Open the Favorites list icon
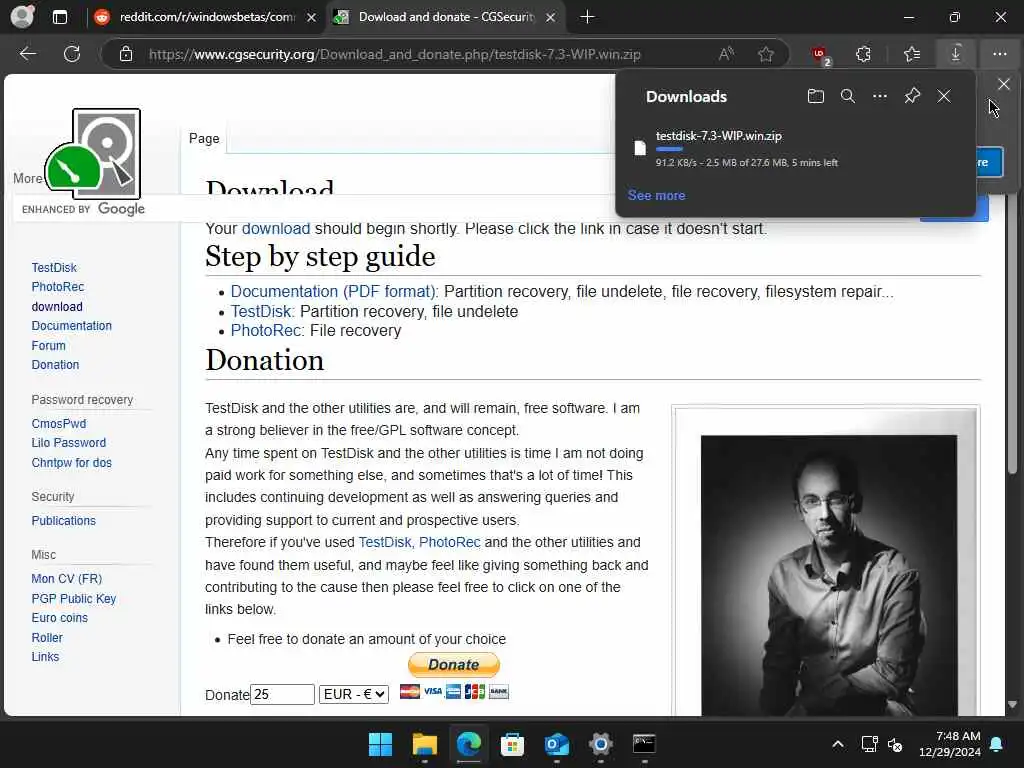This screenshot has width=1024, height=768. (x=912, y=54)
